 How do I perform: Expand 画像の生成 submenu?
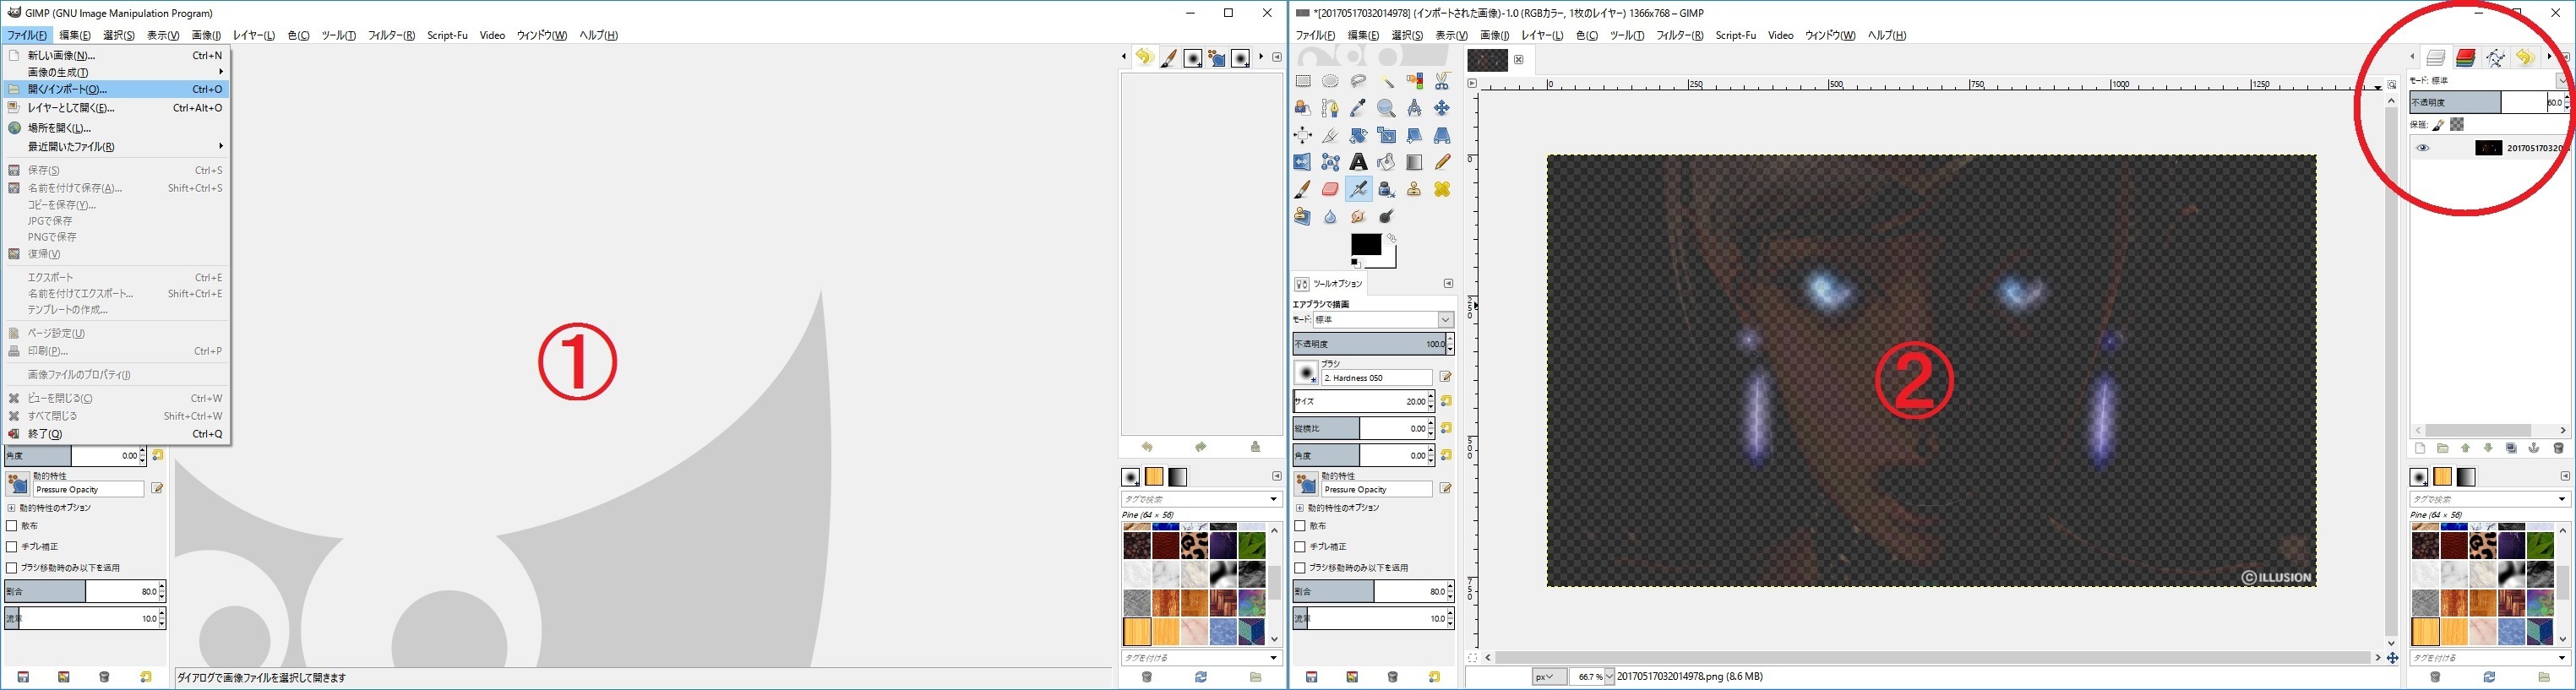pos(116,72)
